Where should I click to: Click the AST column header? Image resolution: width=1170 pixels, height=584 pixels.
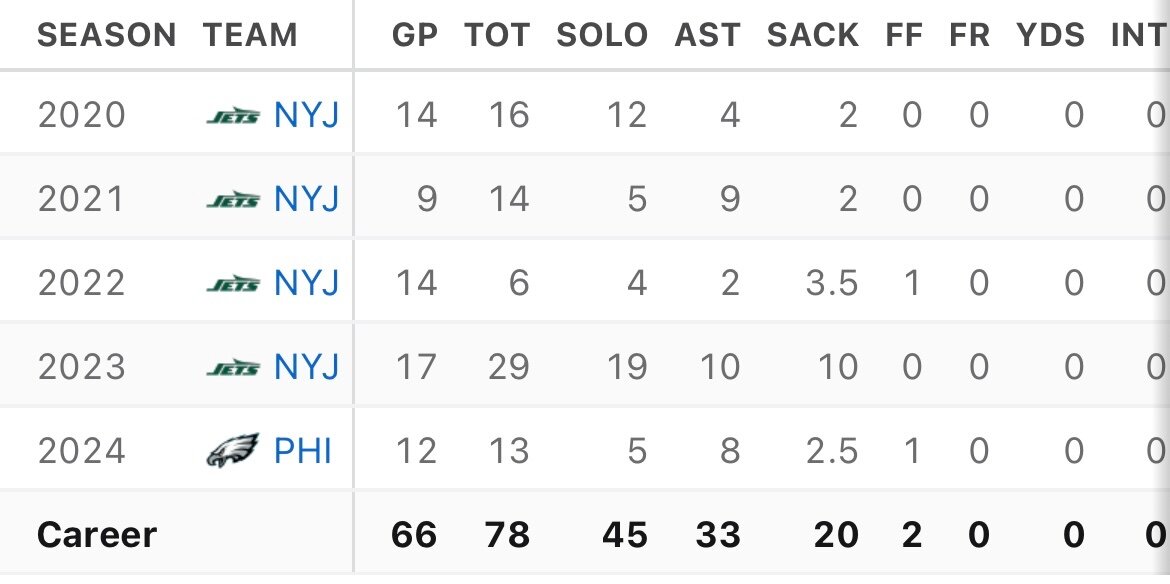pos(708,36)
